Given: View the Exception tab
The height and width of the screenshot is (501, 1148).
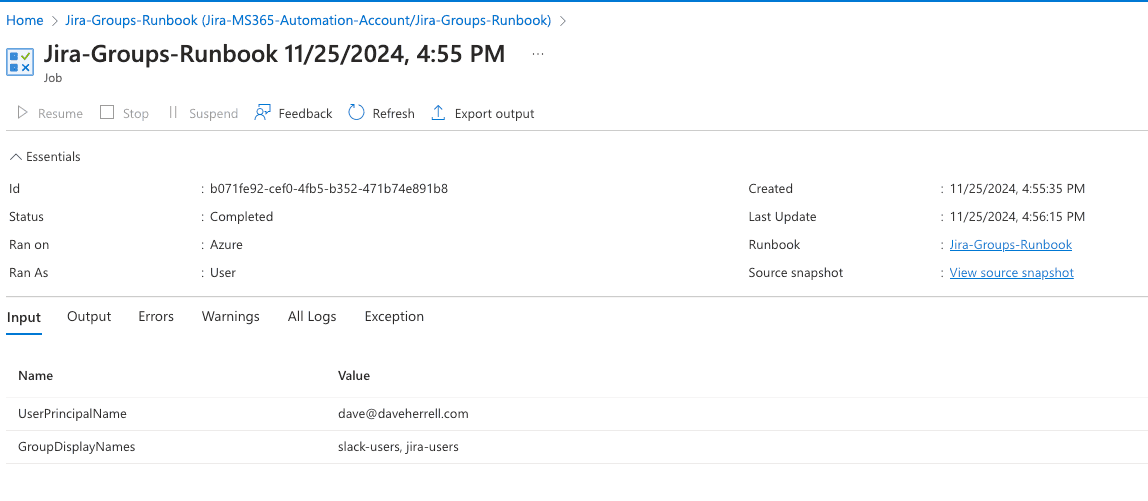Looking at the screenshot, I should pyautogui.click(x=394, y=316).
